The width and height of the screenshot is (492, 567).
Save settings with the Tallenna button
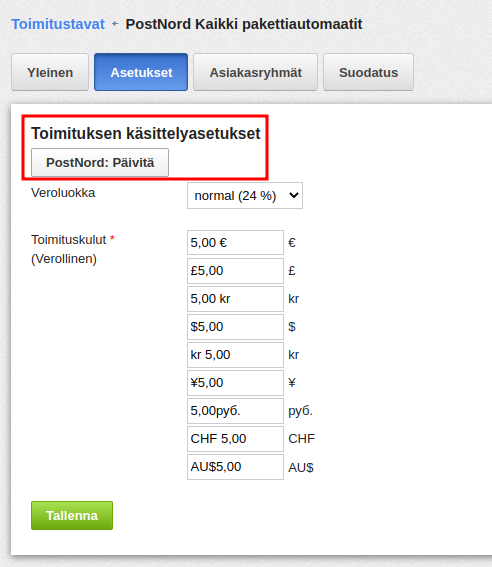pos(72,515)
